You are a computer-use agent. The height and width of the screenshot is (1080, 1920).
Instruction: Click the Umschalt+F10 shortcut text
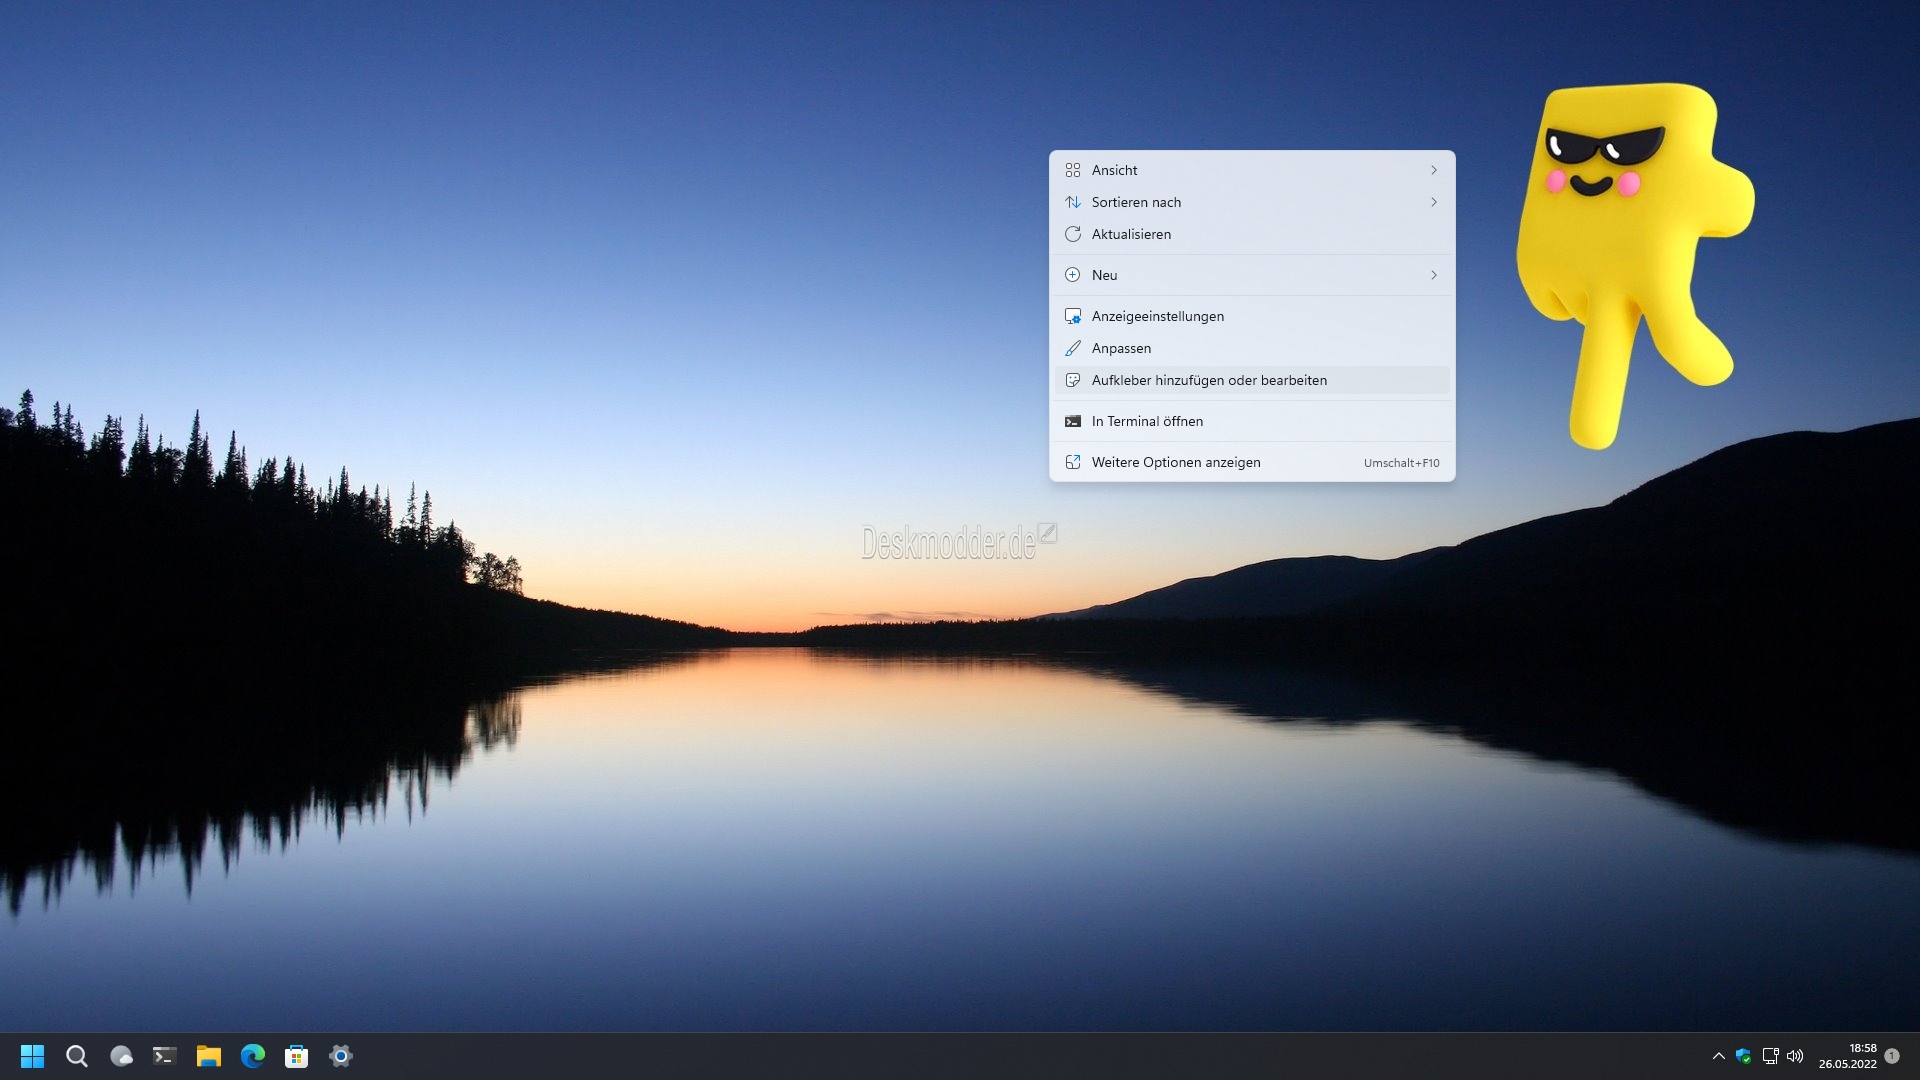pyautogui.click(x=1402, y=463)
